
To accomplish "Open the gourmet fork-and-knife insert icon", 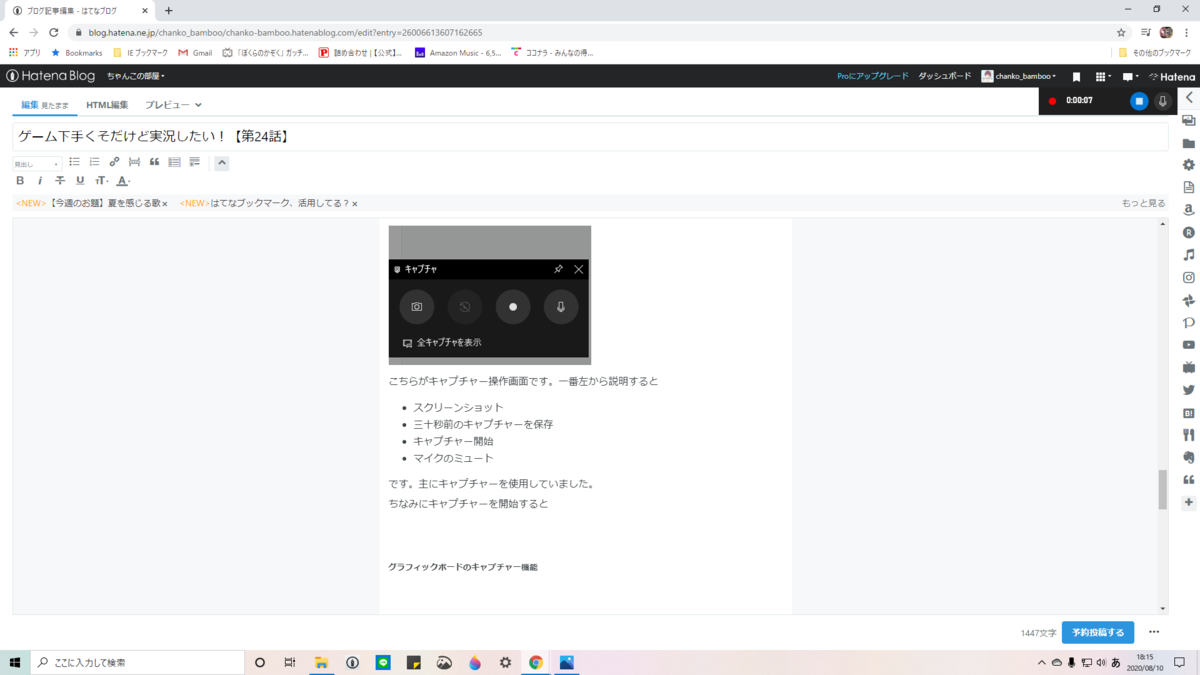I will (1189, 435).
